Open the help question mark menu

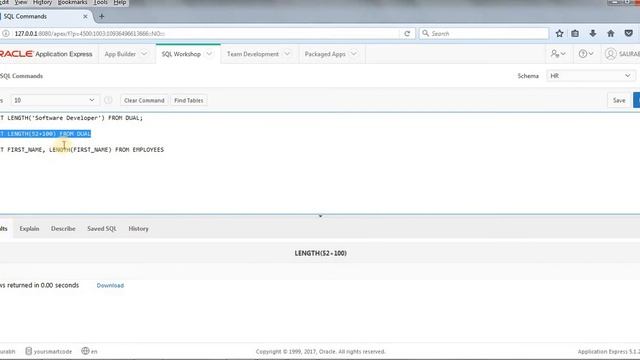tap(586, 54)
